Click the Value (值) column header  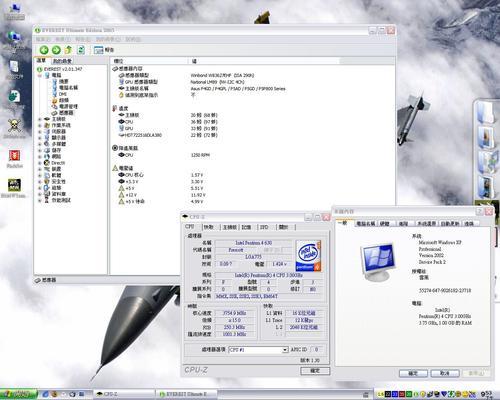263,61
